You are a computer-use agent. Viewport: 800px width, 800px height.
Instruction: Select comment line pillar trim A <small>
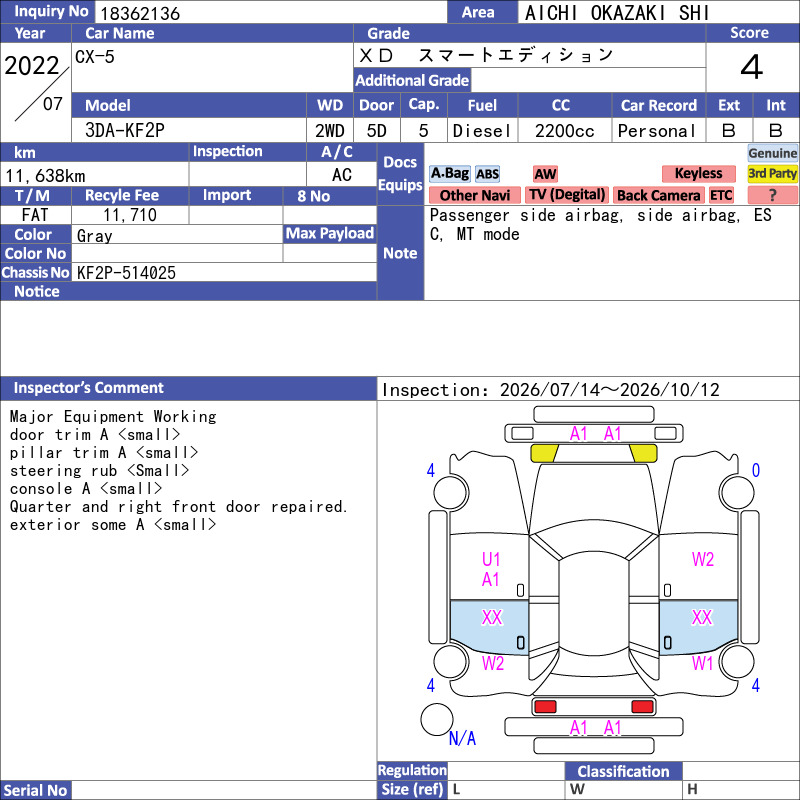click(104, 453)
